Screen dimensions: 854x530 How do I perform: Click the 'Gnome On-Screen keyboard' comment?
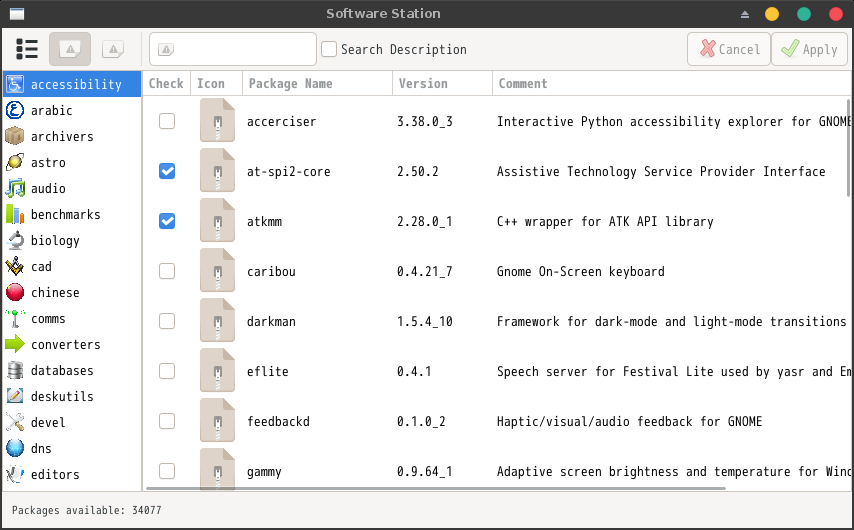[581, 271]
